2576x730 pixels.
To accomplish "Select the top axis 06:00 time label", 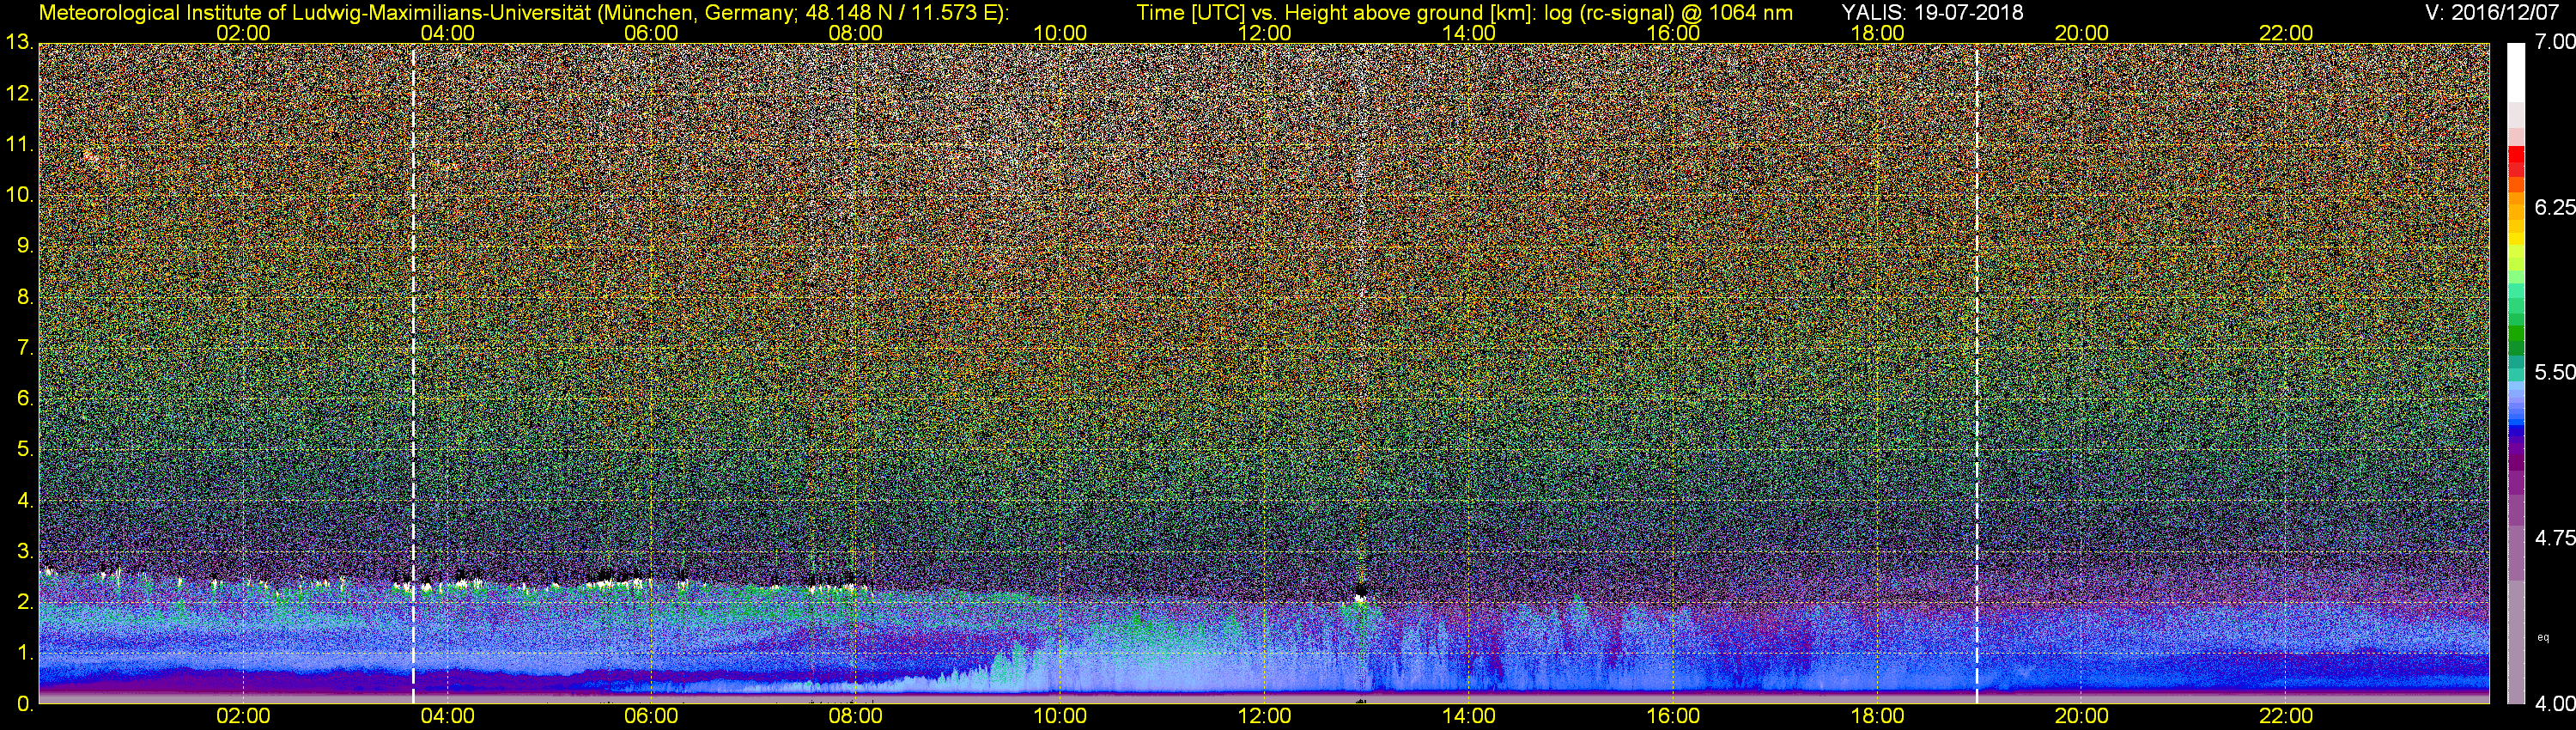I will [651, 33].
